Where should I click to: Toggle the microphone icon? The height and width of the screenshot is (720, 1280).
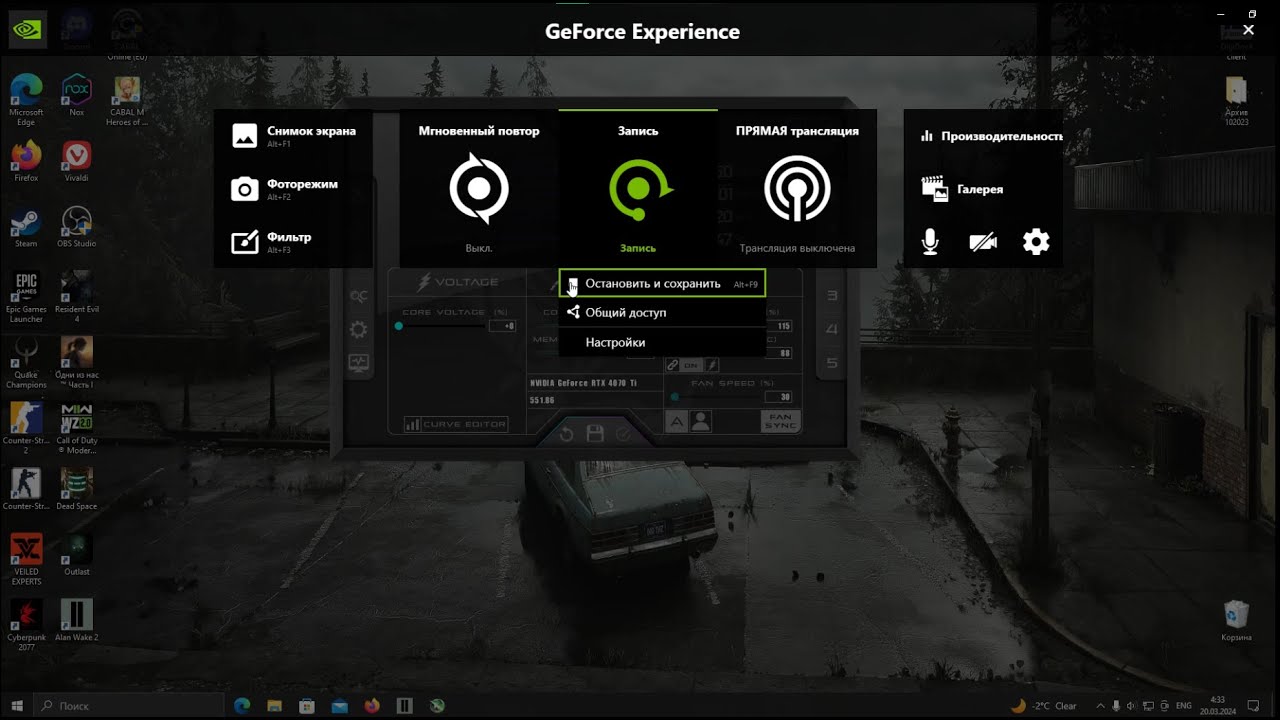click(930, 241)
